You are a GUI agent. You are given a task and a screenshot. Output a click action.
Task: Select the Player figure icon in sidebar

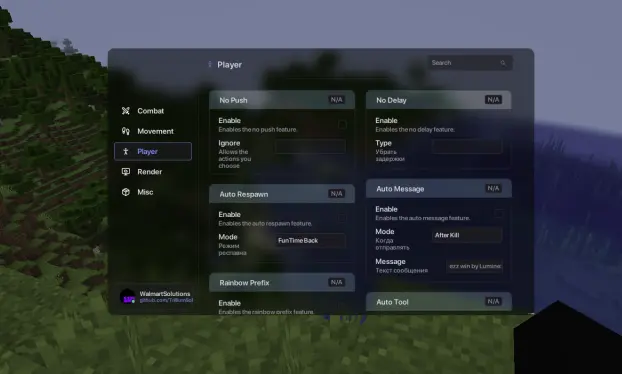tap(126, 151)
